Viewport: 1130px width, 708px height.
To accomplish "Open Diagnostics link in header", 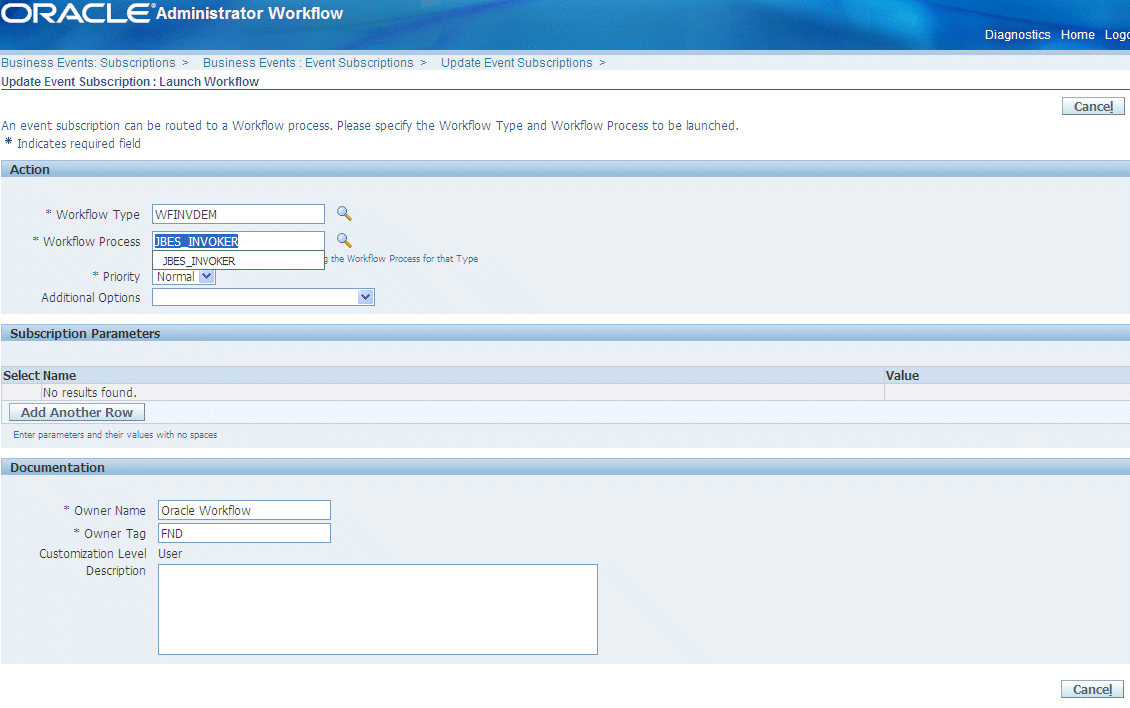I will pos(1018,35).
